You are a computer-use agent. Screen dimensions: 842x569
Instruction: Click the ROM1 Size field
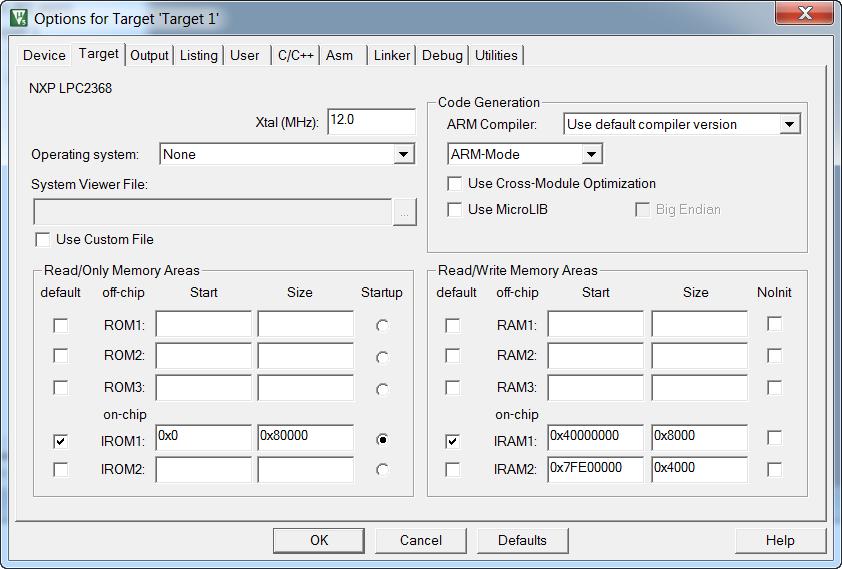306,324
